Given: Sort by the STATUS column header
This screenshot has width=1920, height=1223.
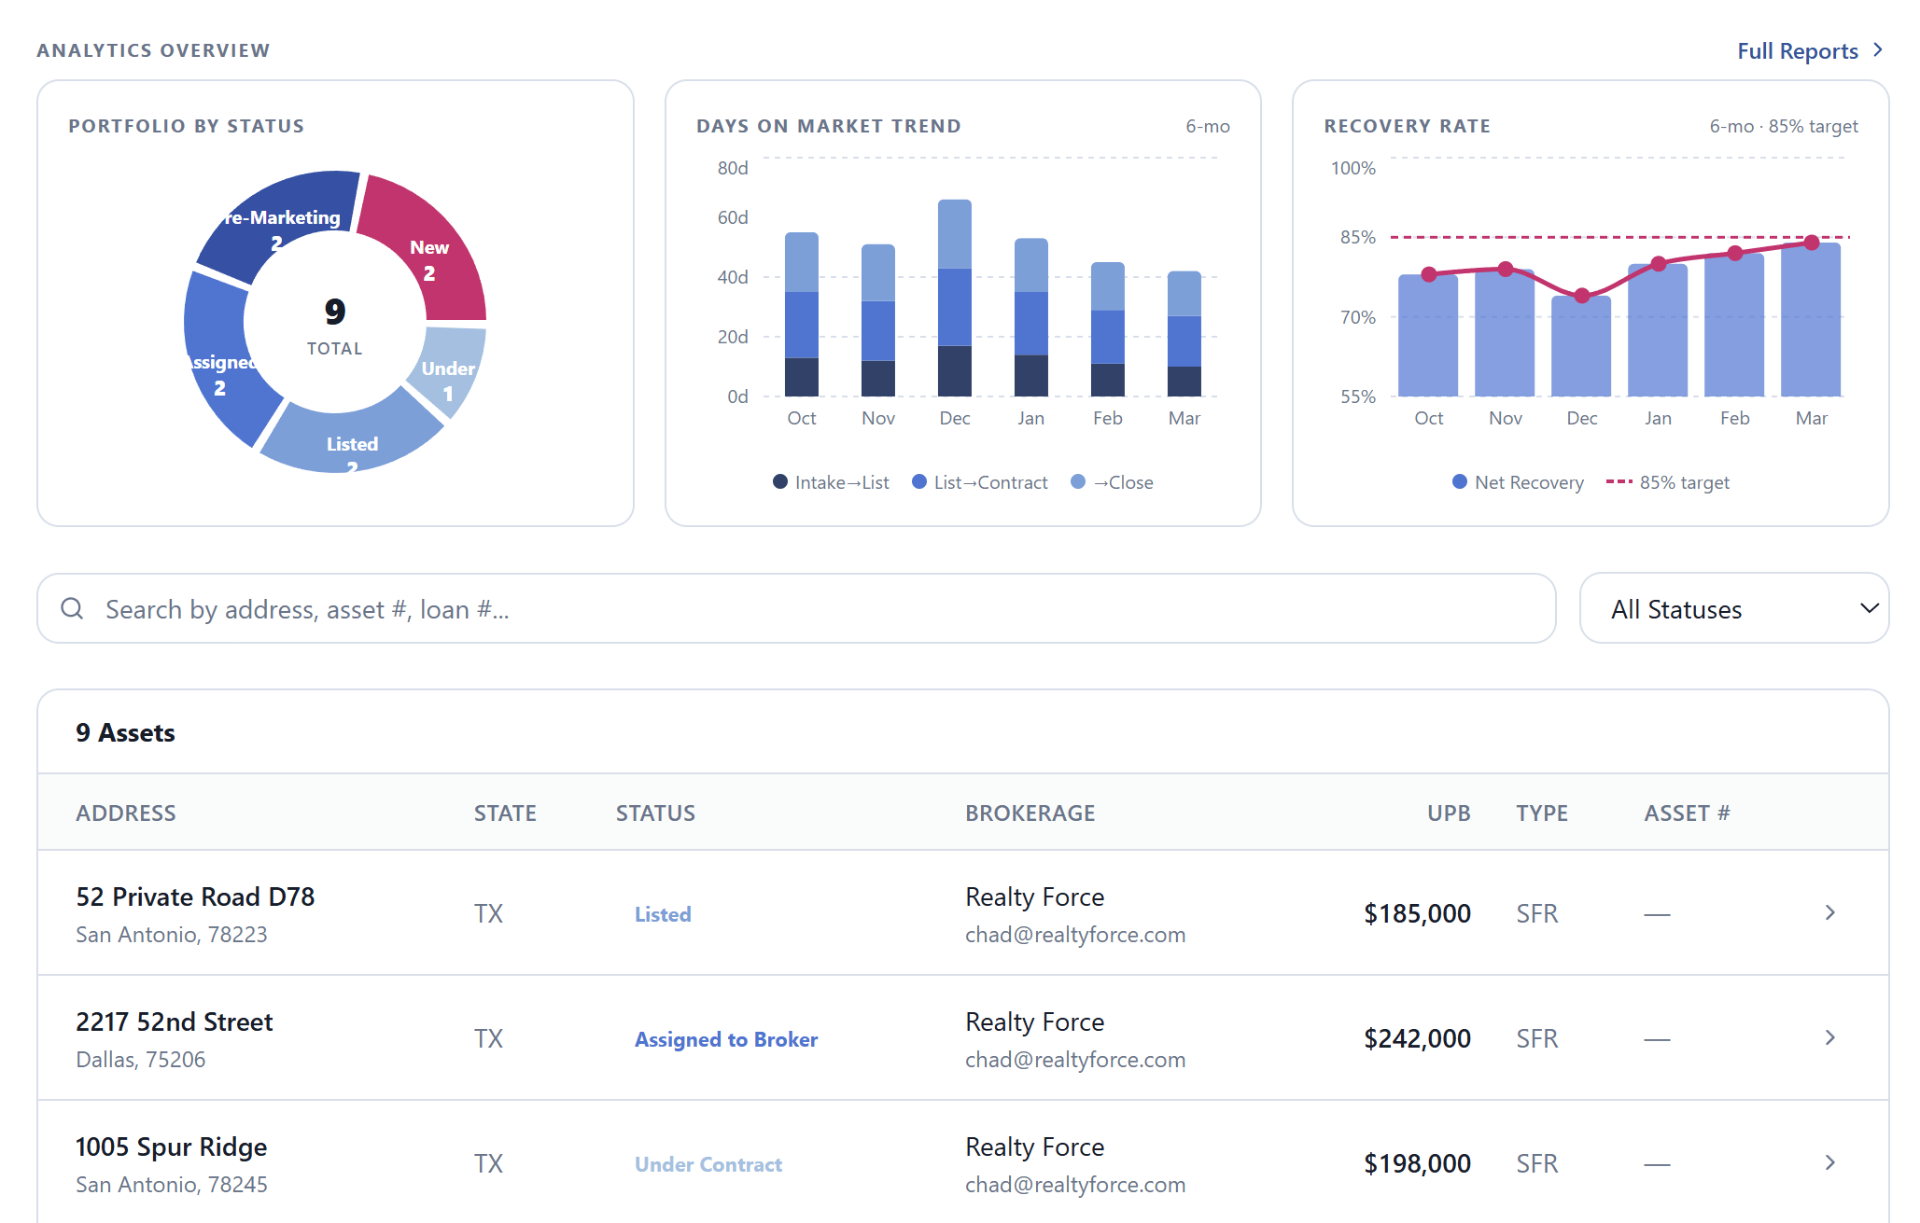Looking at the screenshot, I should [655, 812].
